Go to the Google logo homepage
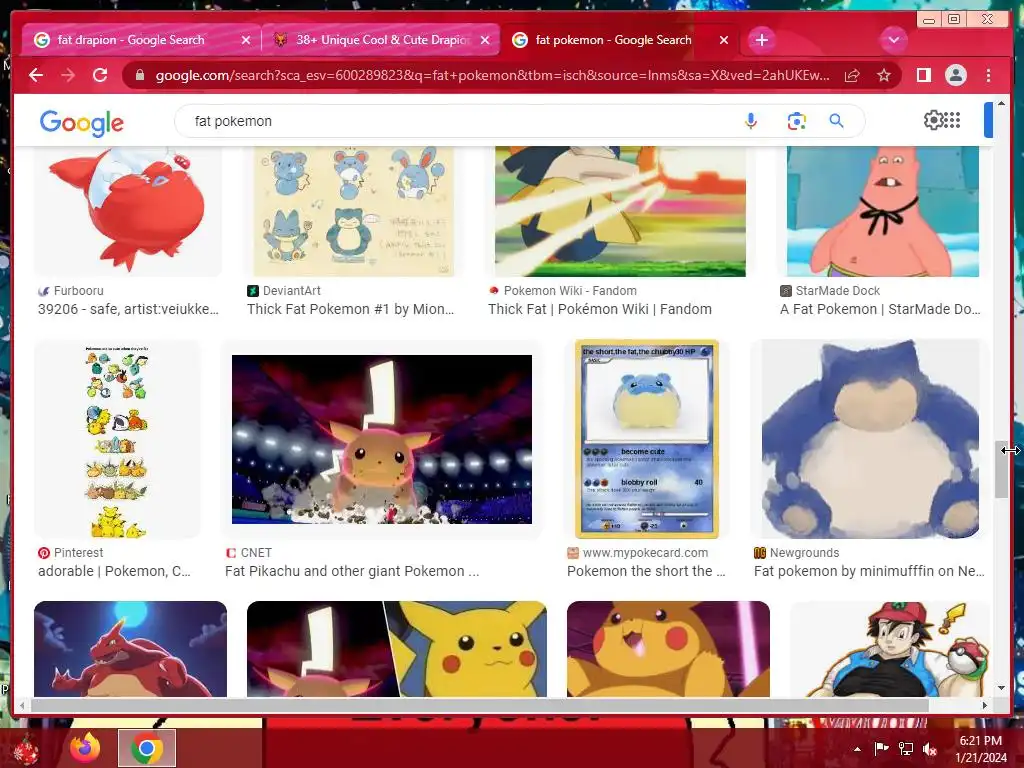The width and height of the screenshot is (1024, 768). 82,122
